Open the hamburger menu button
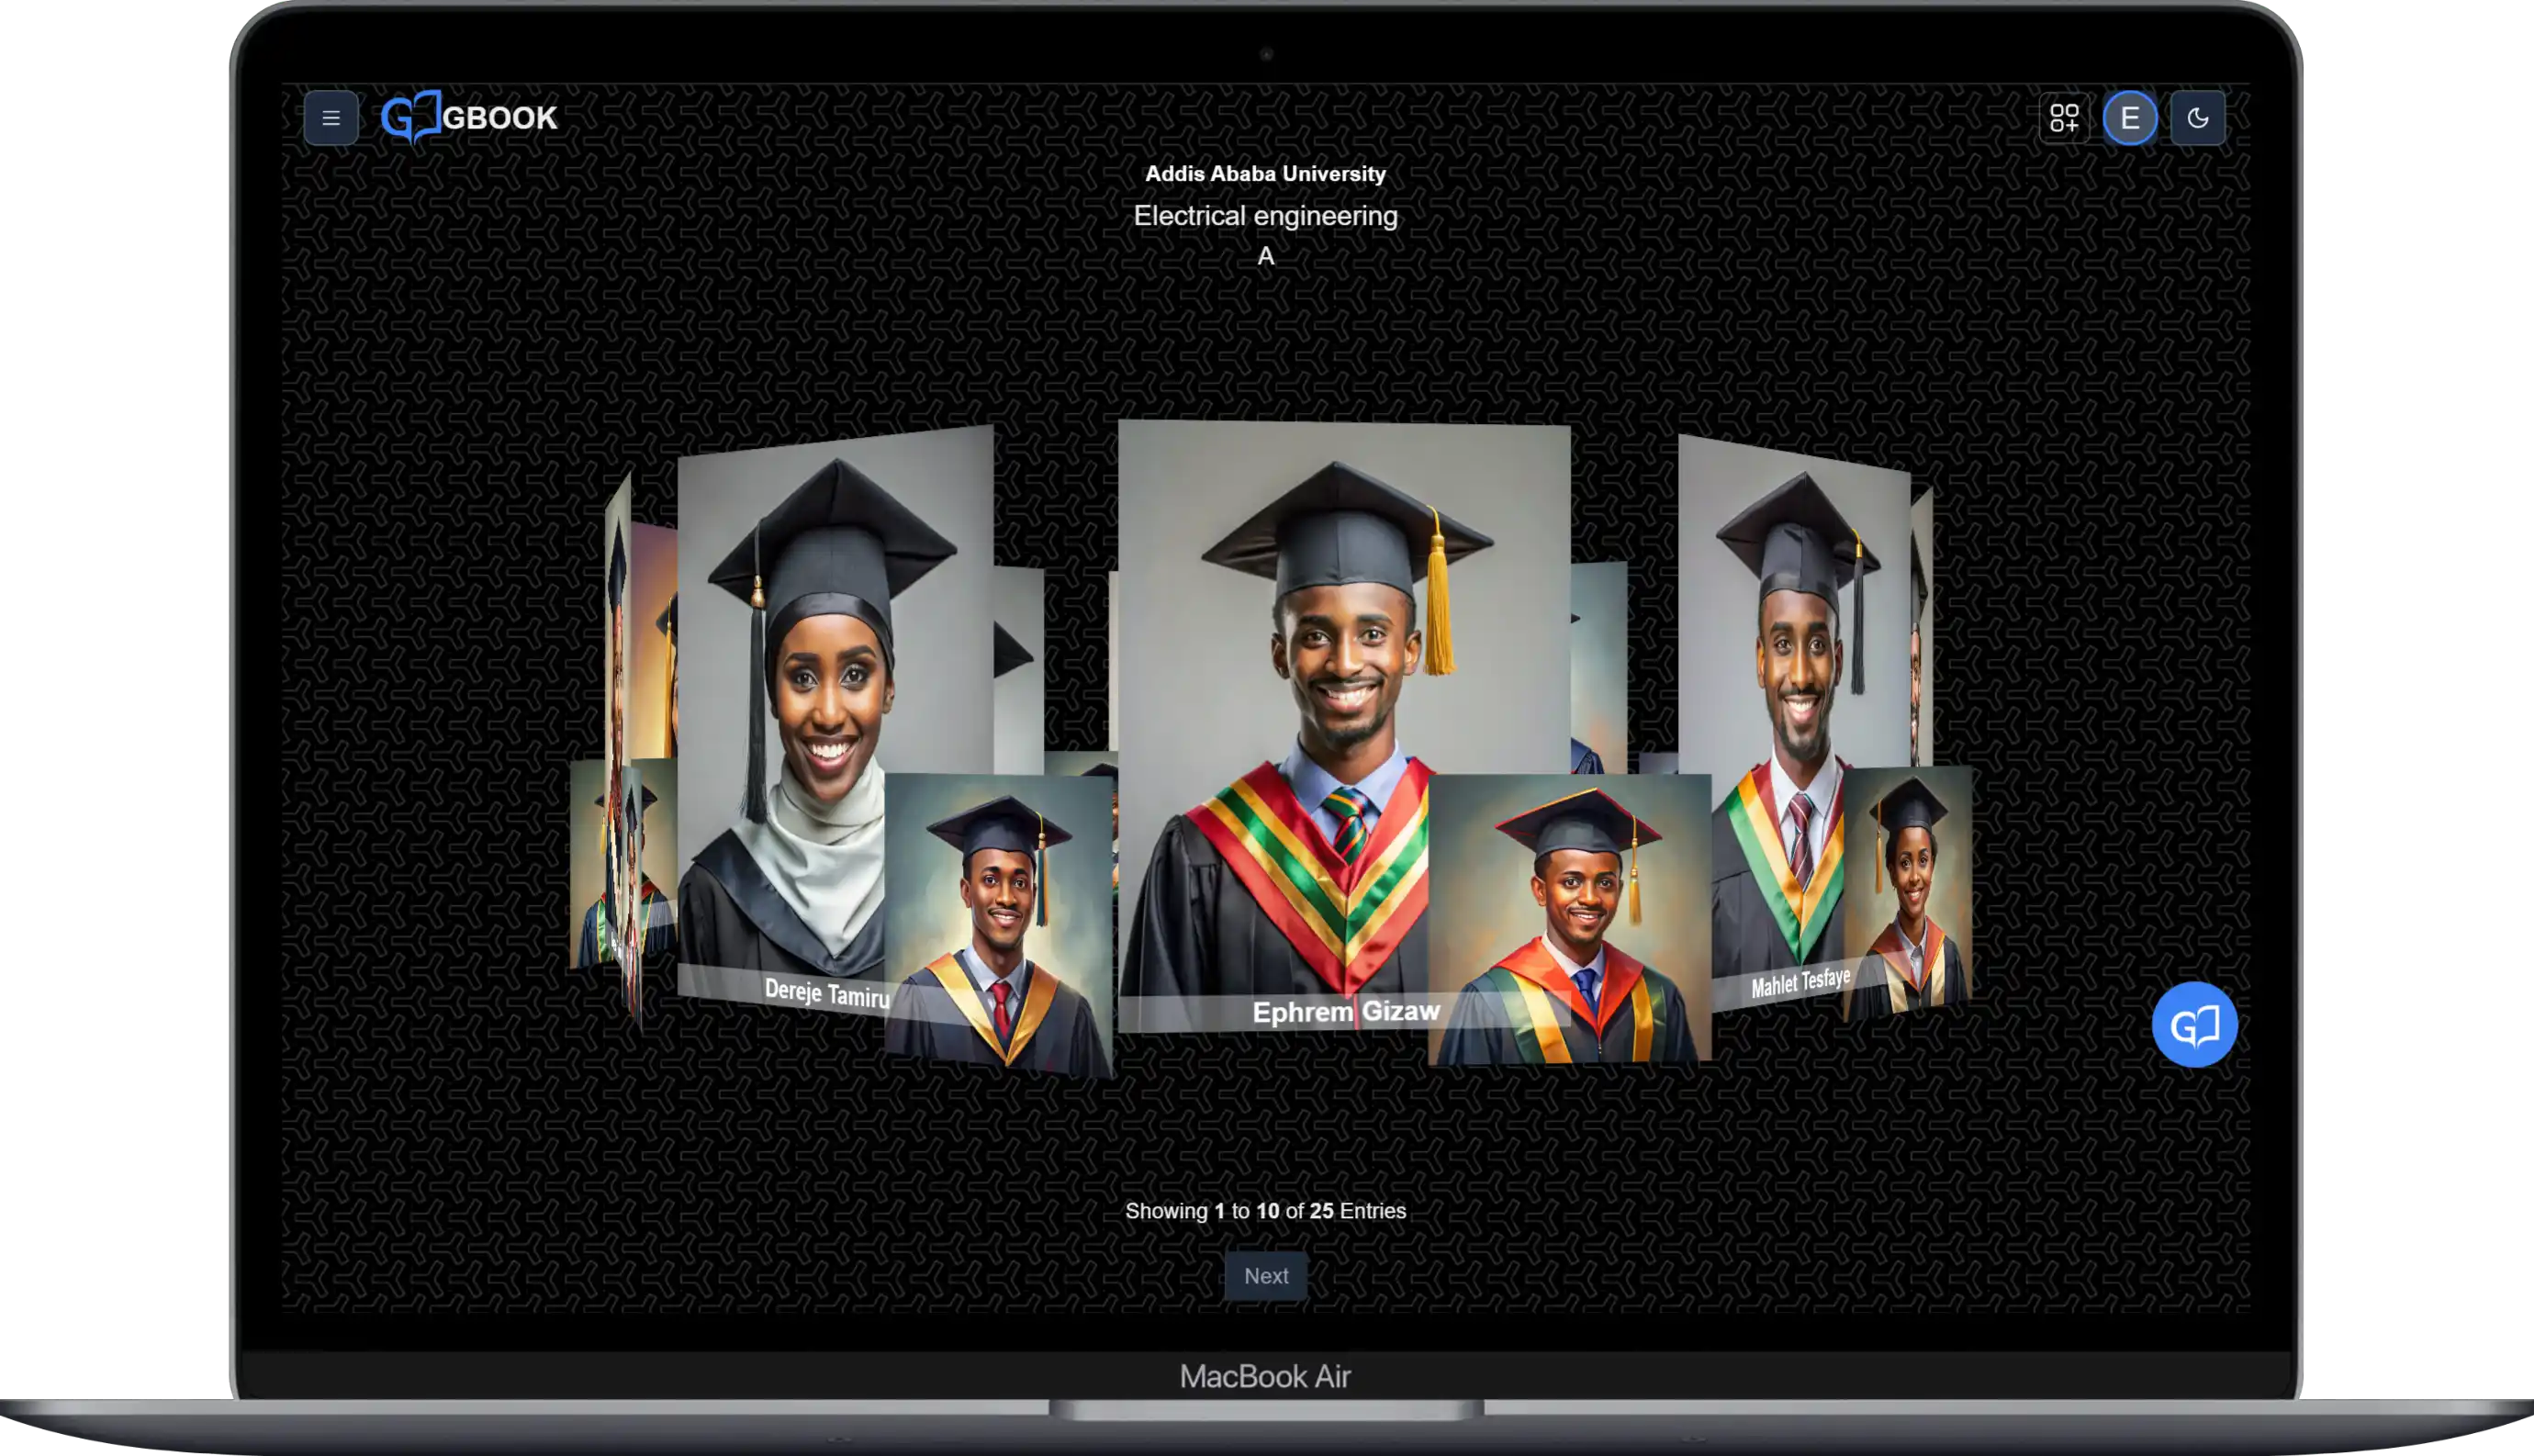The width and height of the screenshot is (2534, 1456). (331, 118)
